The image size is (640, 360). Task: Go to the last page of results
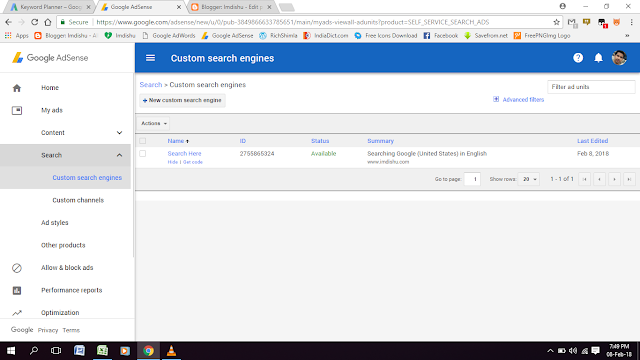(629, 179)
